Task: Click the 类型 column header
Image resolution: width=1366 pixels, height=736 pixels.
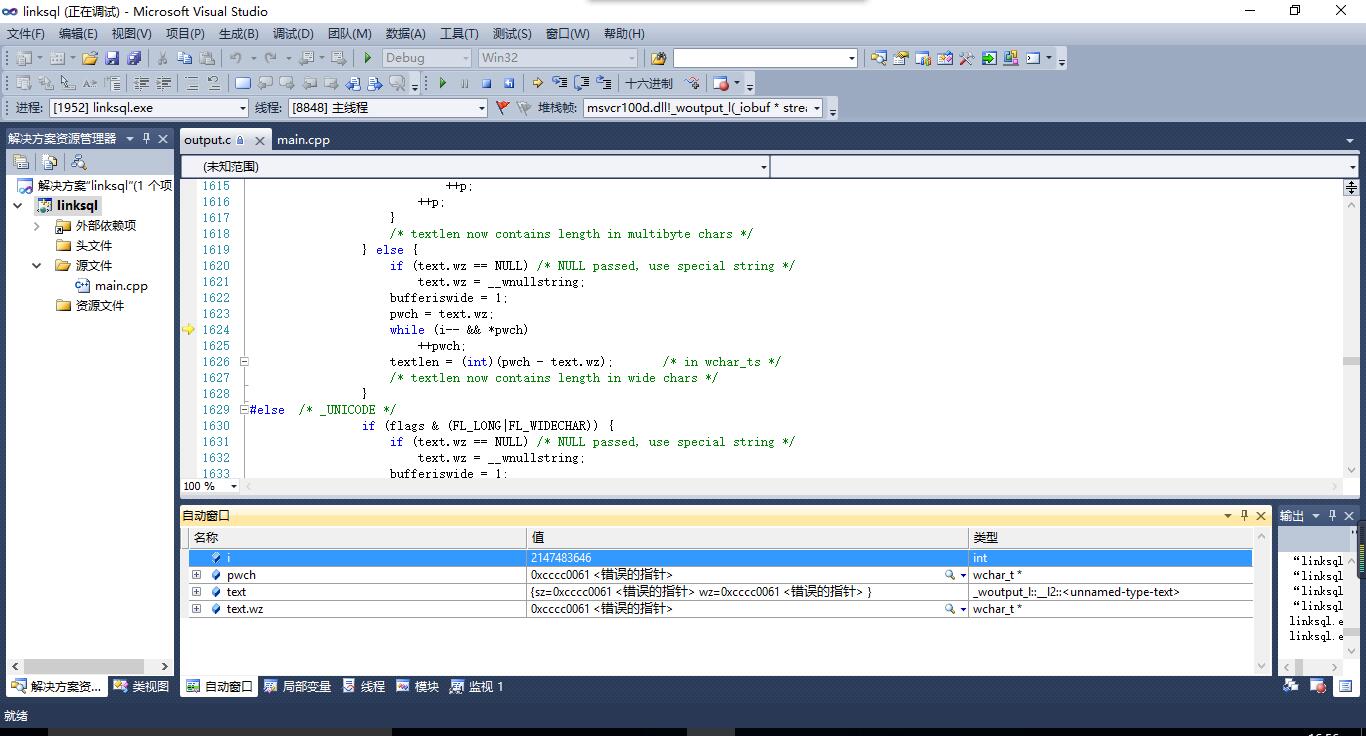Action: coord(1110,538)
